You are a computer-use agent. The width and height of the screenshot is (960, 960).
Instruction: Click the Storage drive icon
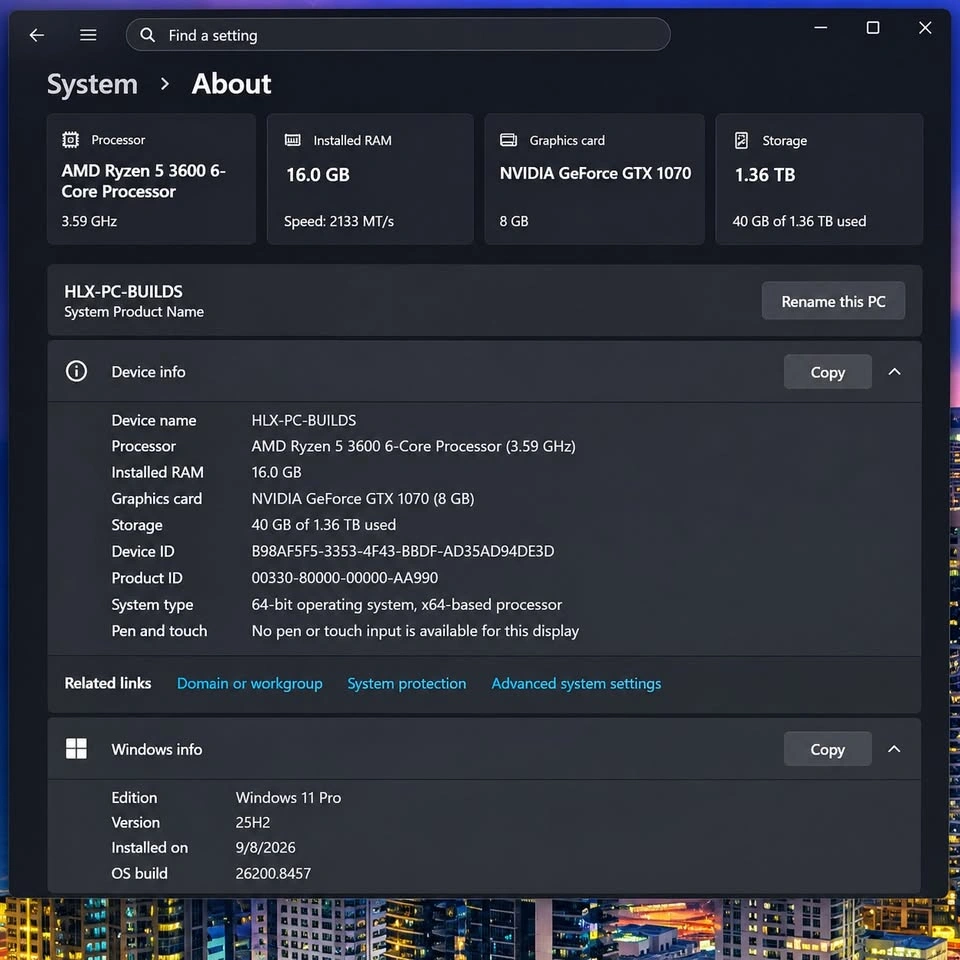point(741,140)
